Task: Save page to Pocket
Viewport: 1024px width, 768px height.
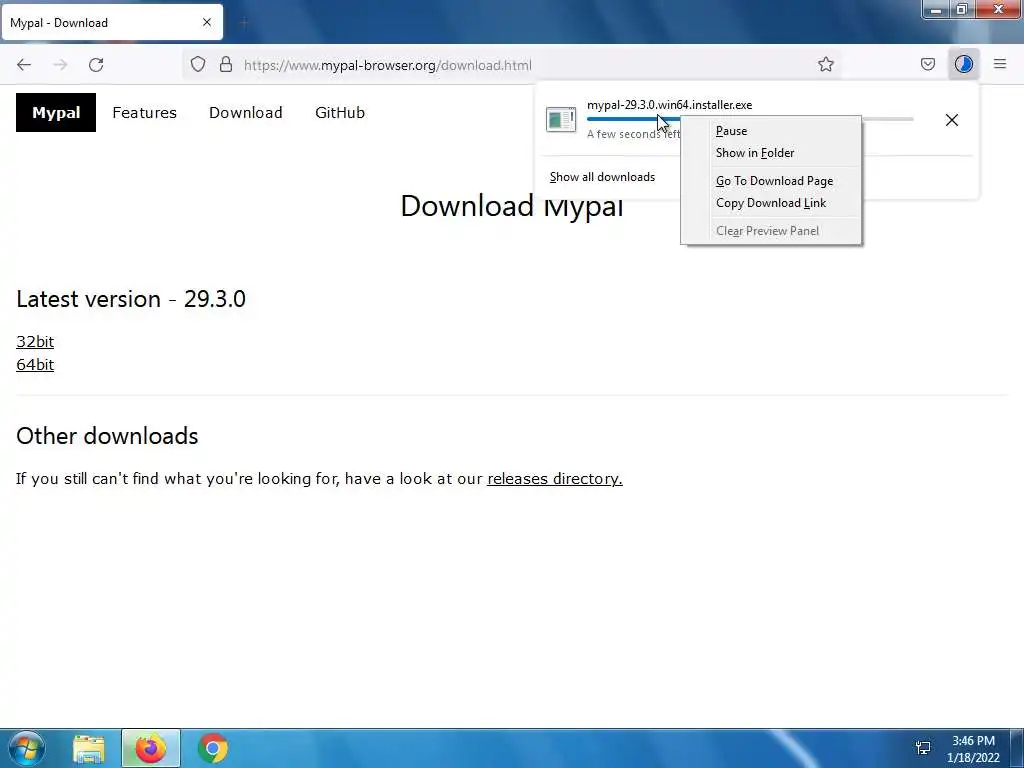Action: [927, 64]
